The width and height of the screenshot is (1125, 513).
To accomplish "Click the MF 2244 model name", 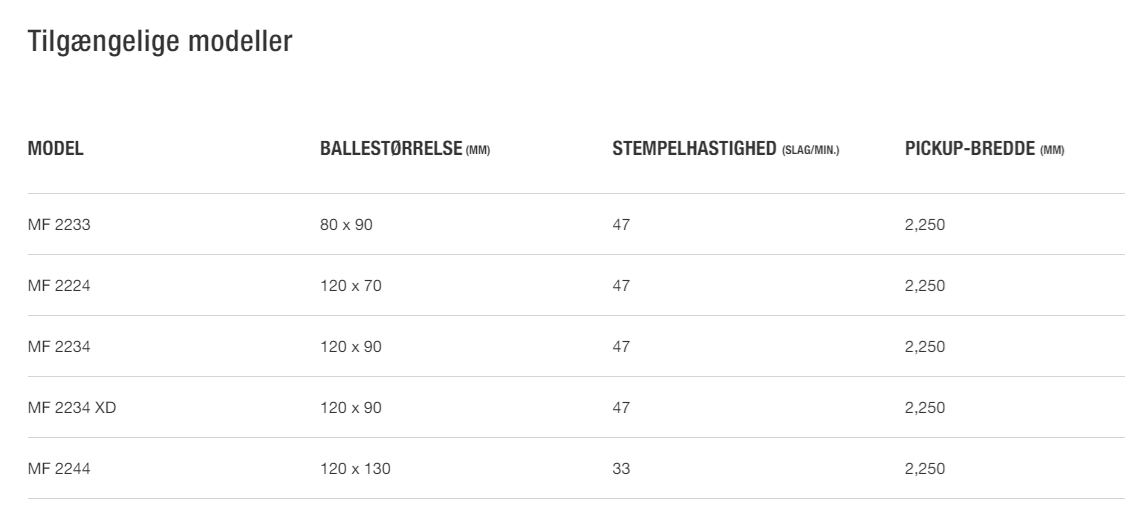I will [59, 469].
